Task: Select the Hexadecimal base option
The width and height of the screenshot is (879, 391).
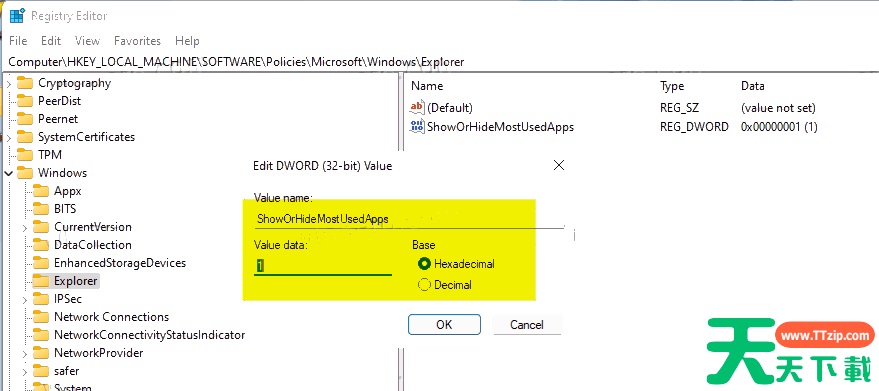Action: [457, 264]
